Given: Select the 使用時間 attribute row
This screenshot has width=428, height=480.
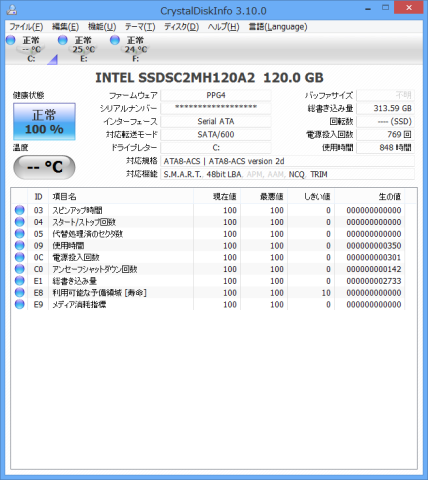Looking at the screenshot, I should click(x=208, y=245).
